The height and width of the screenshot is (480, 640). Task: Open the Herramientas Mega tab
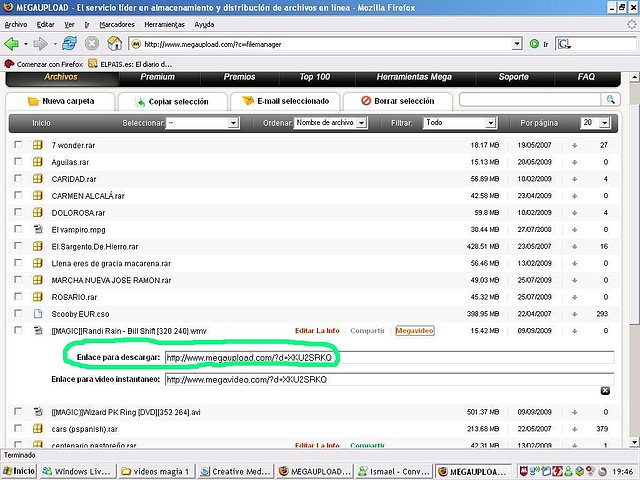tap(414, 77)
